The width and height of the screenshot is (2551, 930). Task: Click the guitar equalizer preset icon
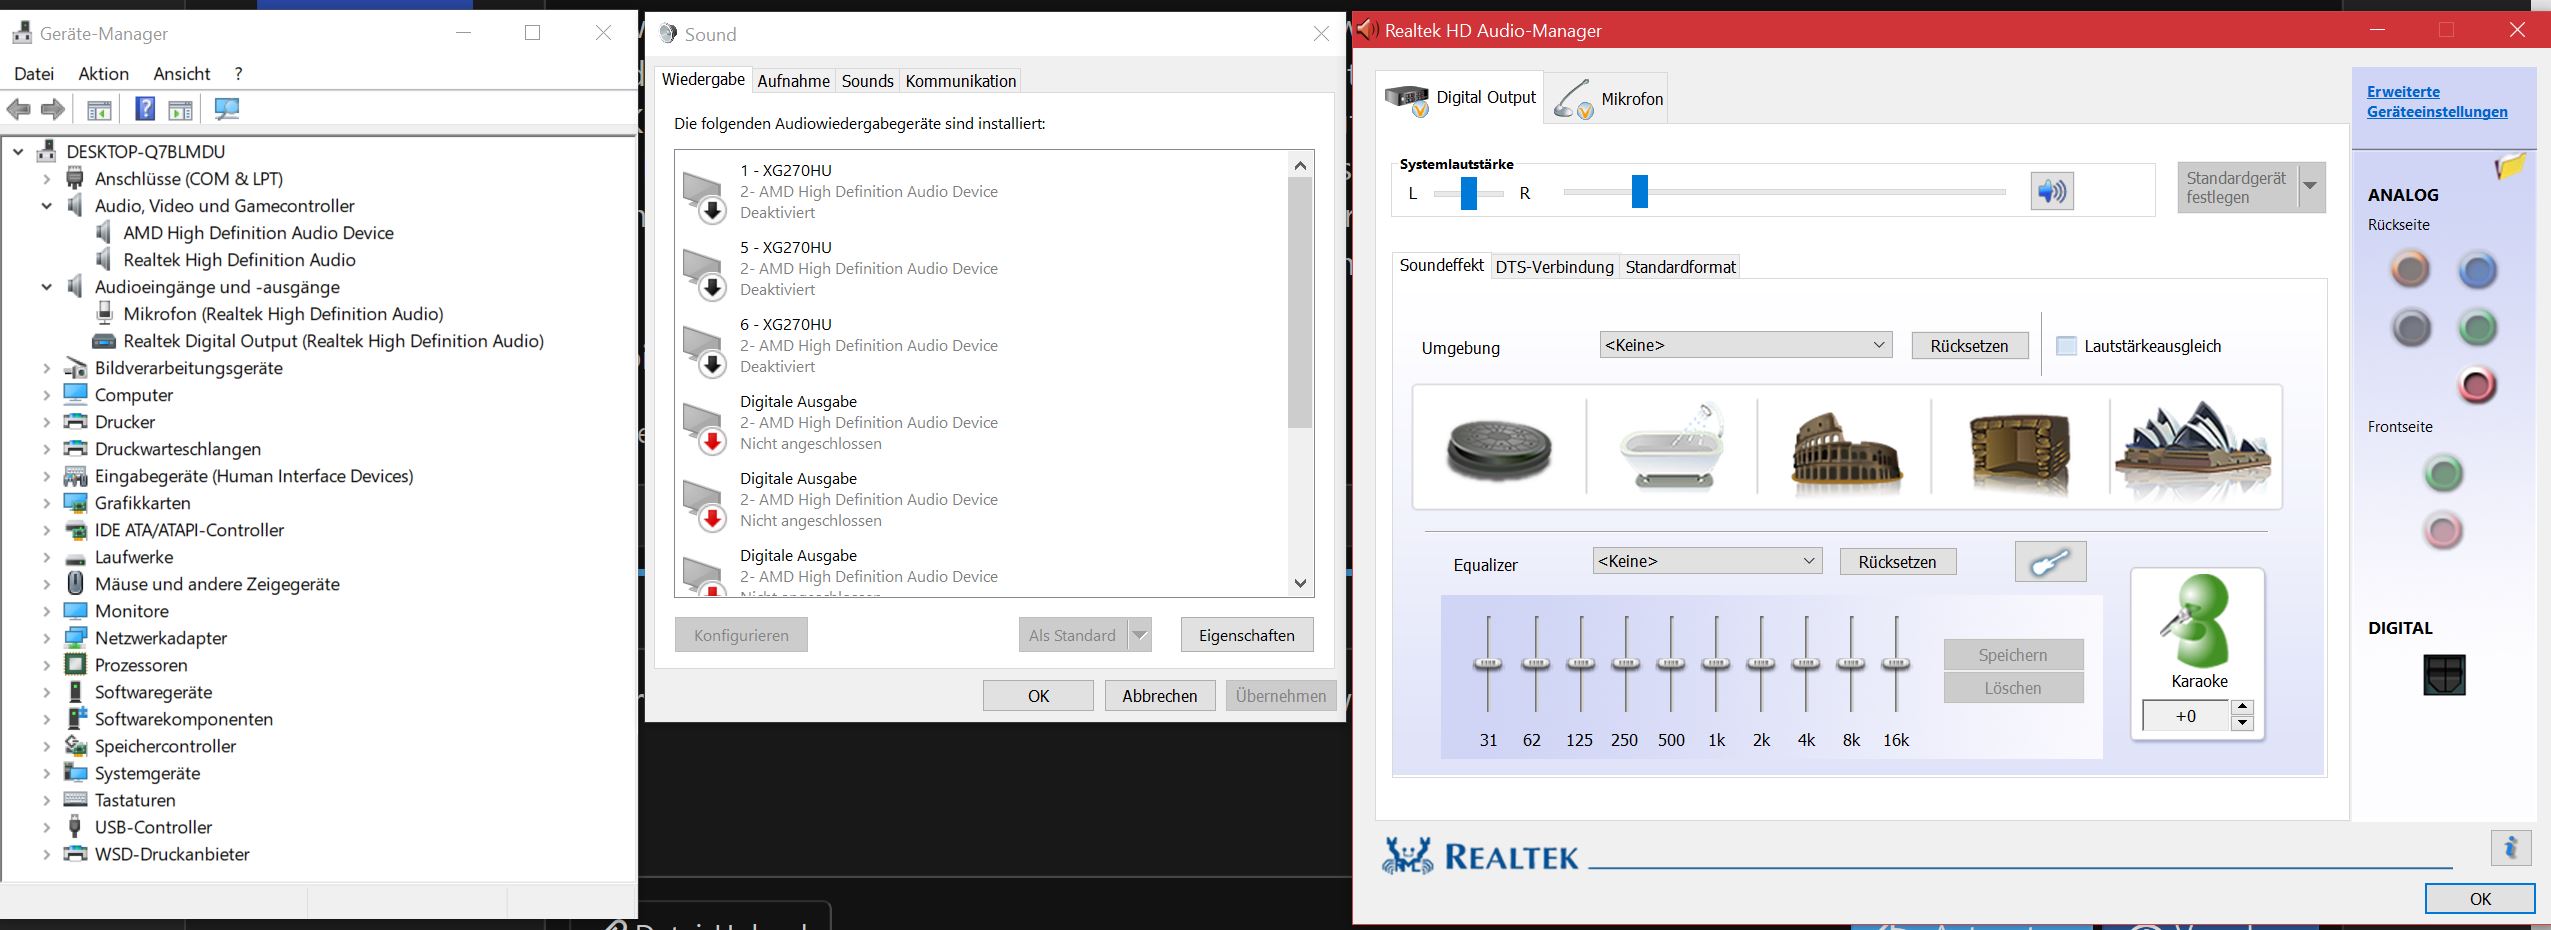click(x=2051, y=562)
